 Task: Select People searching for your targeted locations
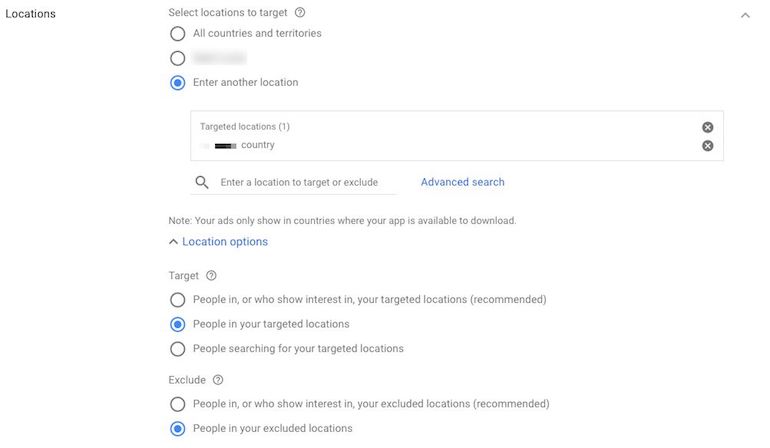pyautogui.click(x=177, y=349)
